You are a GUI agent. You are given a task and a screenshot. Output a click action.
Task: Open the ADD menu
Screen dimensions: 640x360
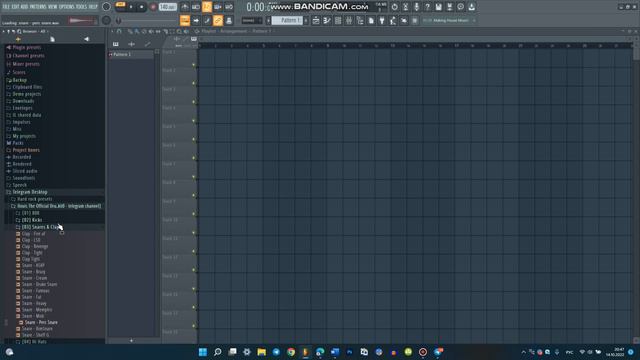[x=23, y=7]
